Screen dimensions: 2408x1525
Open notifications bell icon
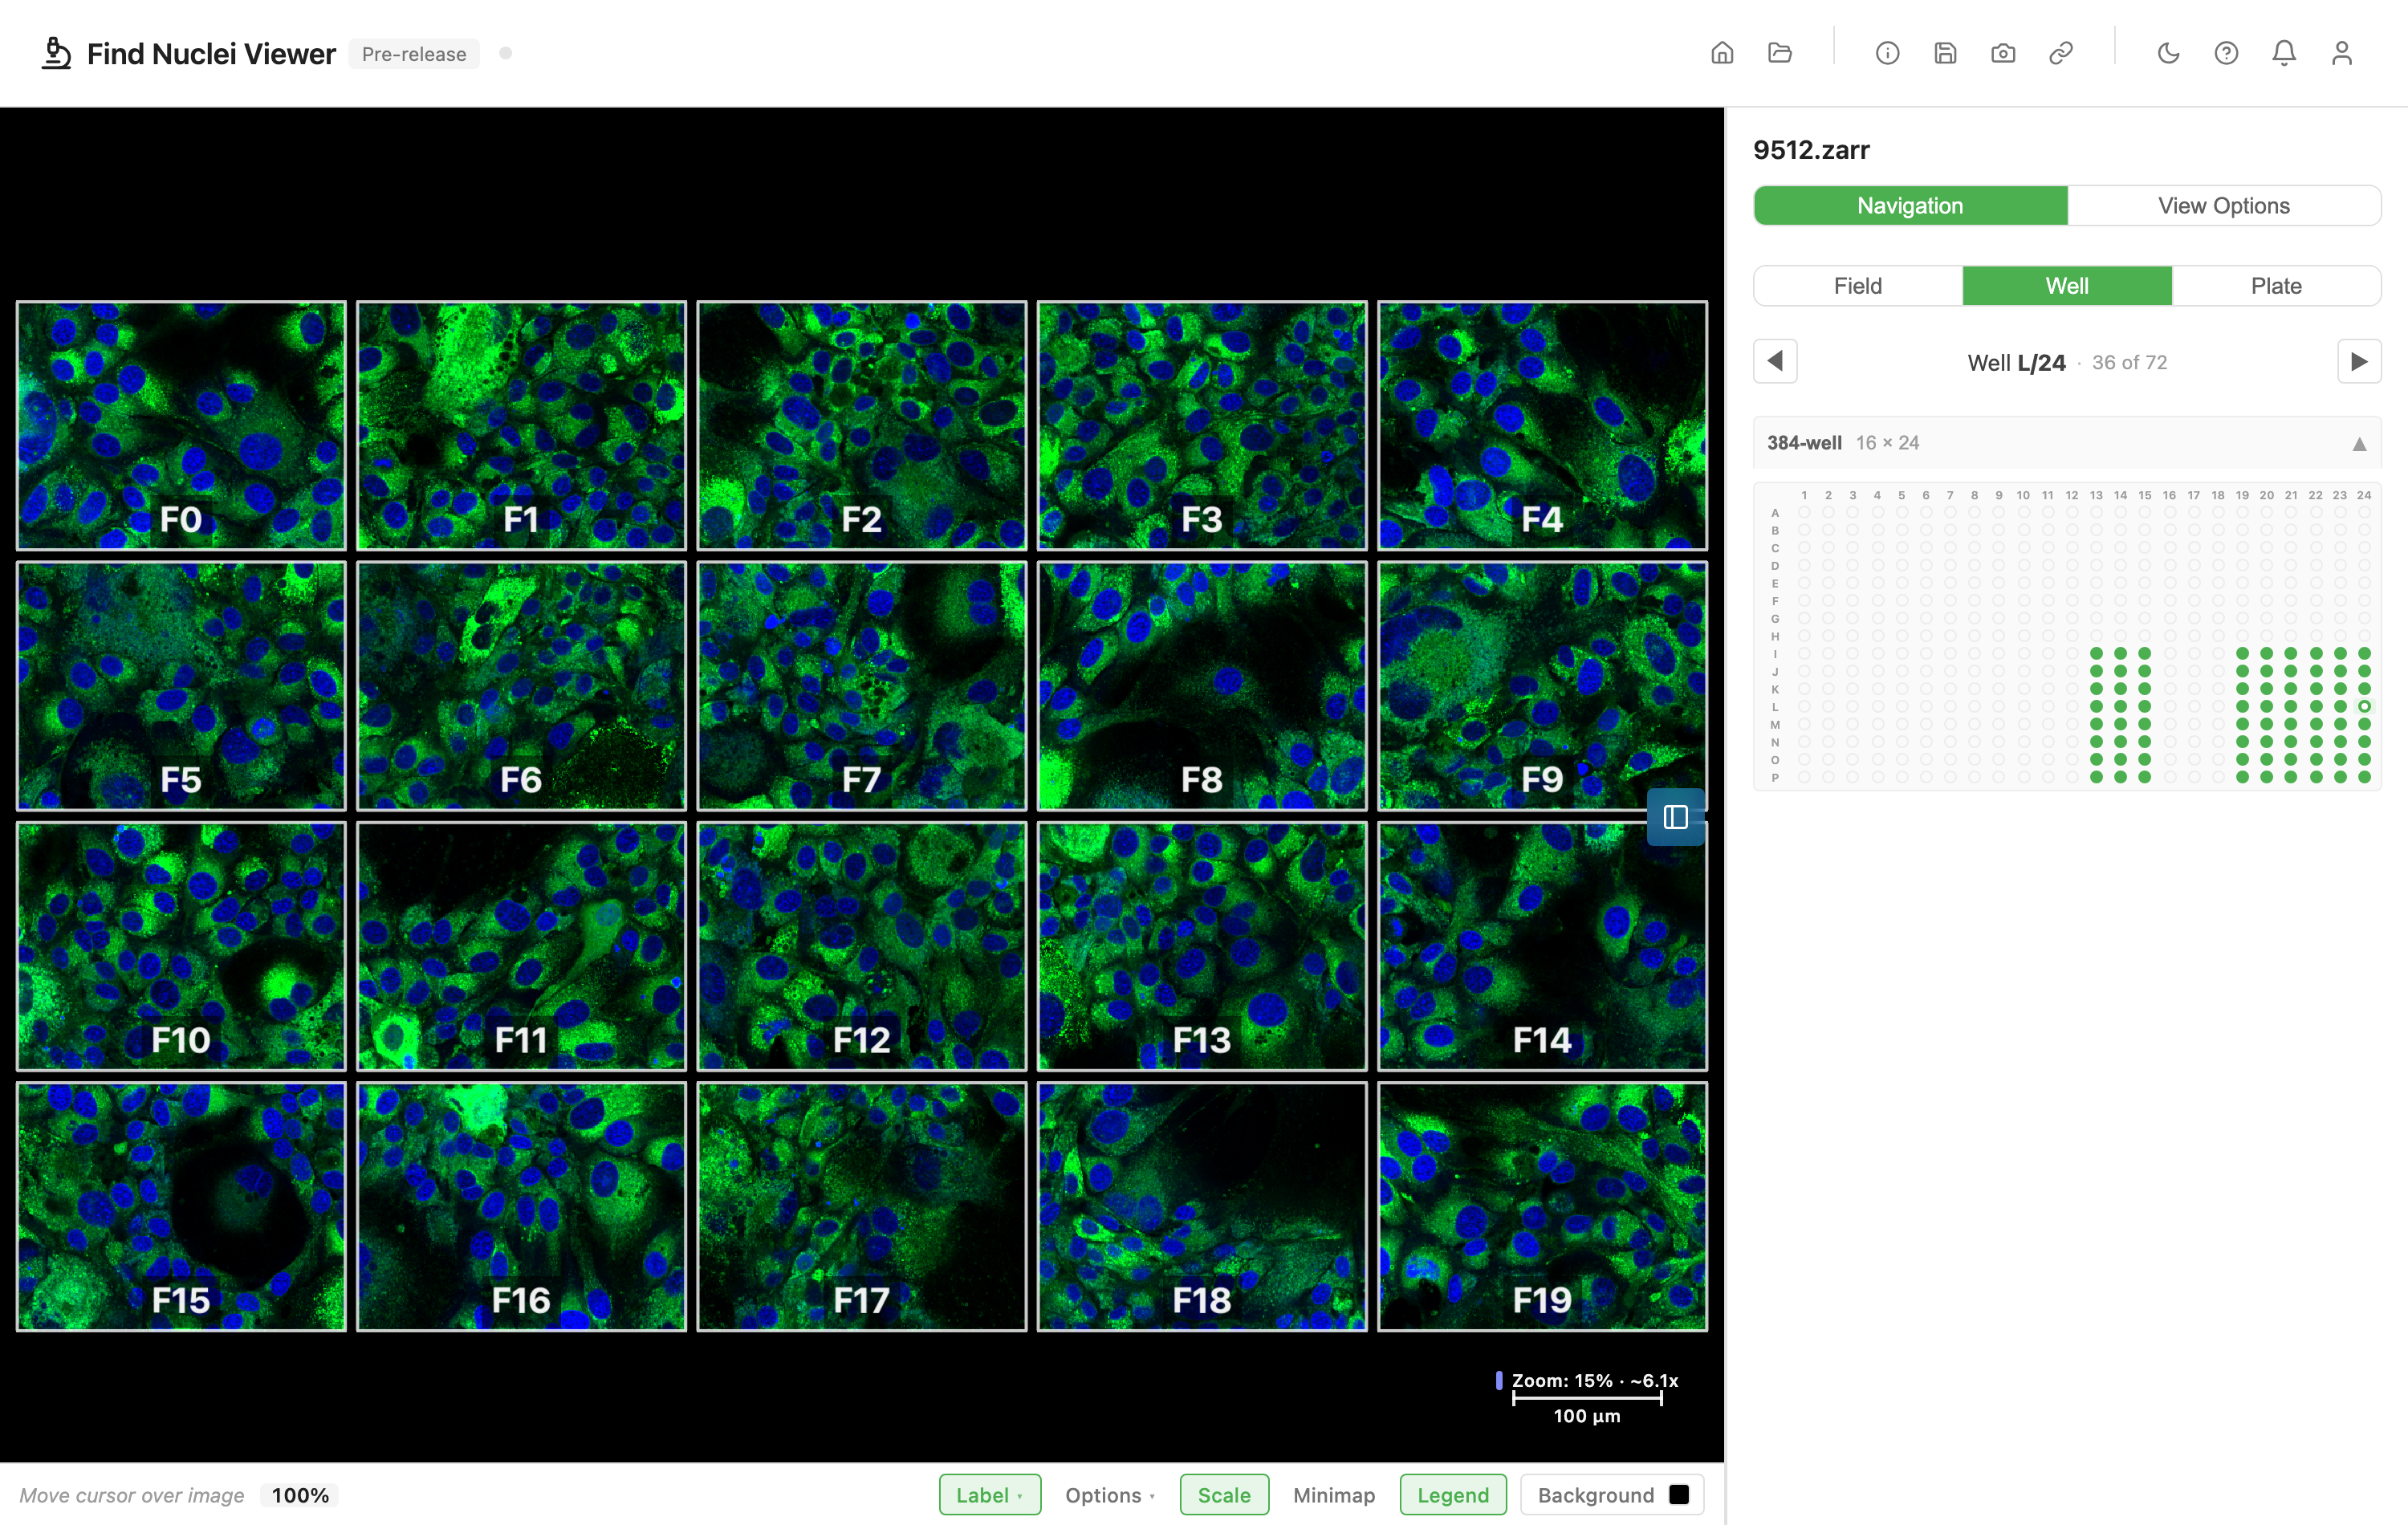click(x=2284, y=53)
